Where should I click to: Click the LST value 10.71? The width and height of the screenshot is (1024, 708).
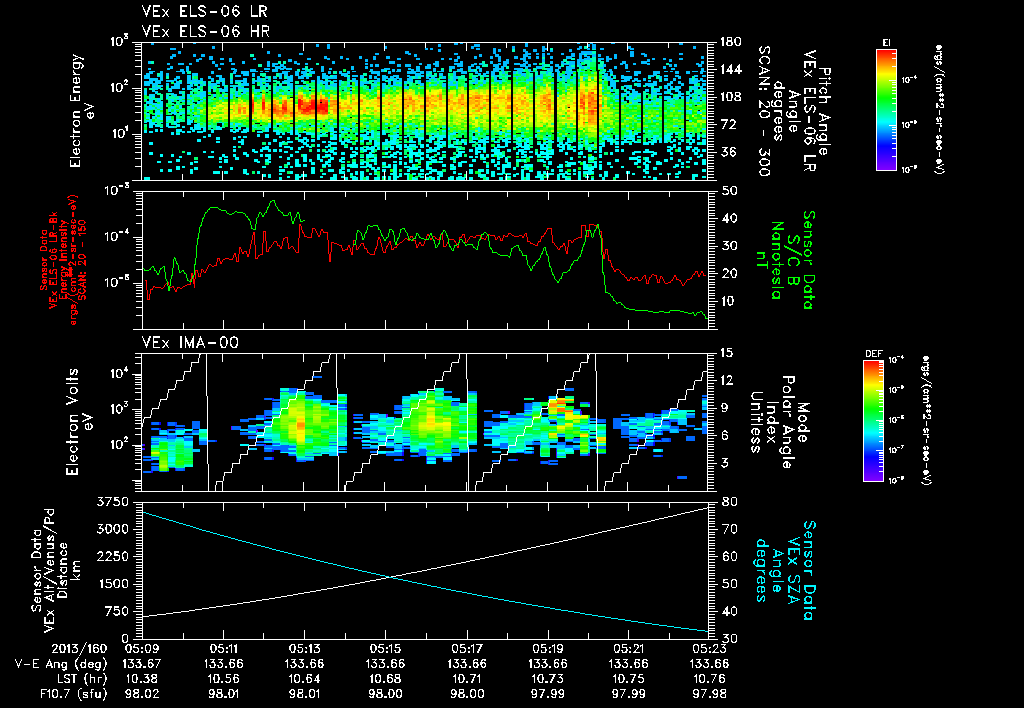(x=467, y=679)
